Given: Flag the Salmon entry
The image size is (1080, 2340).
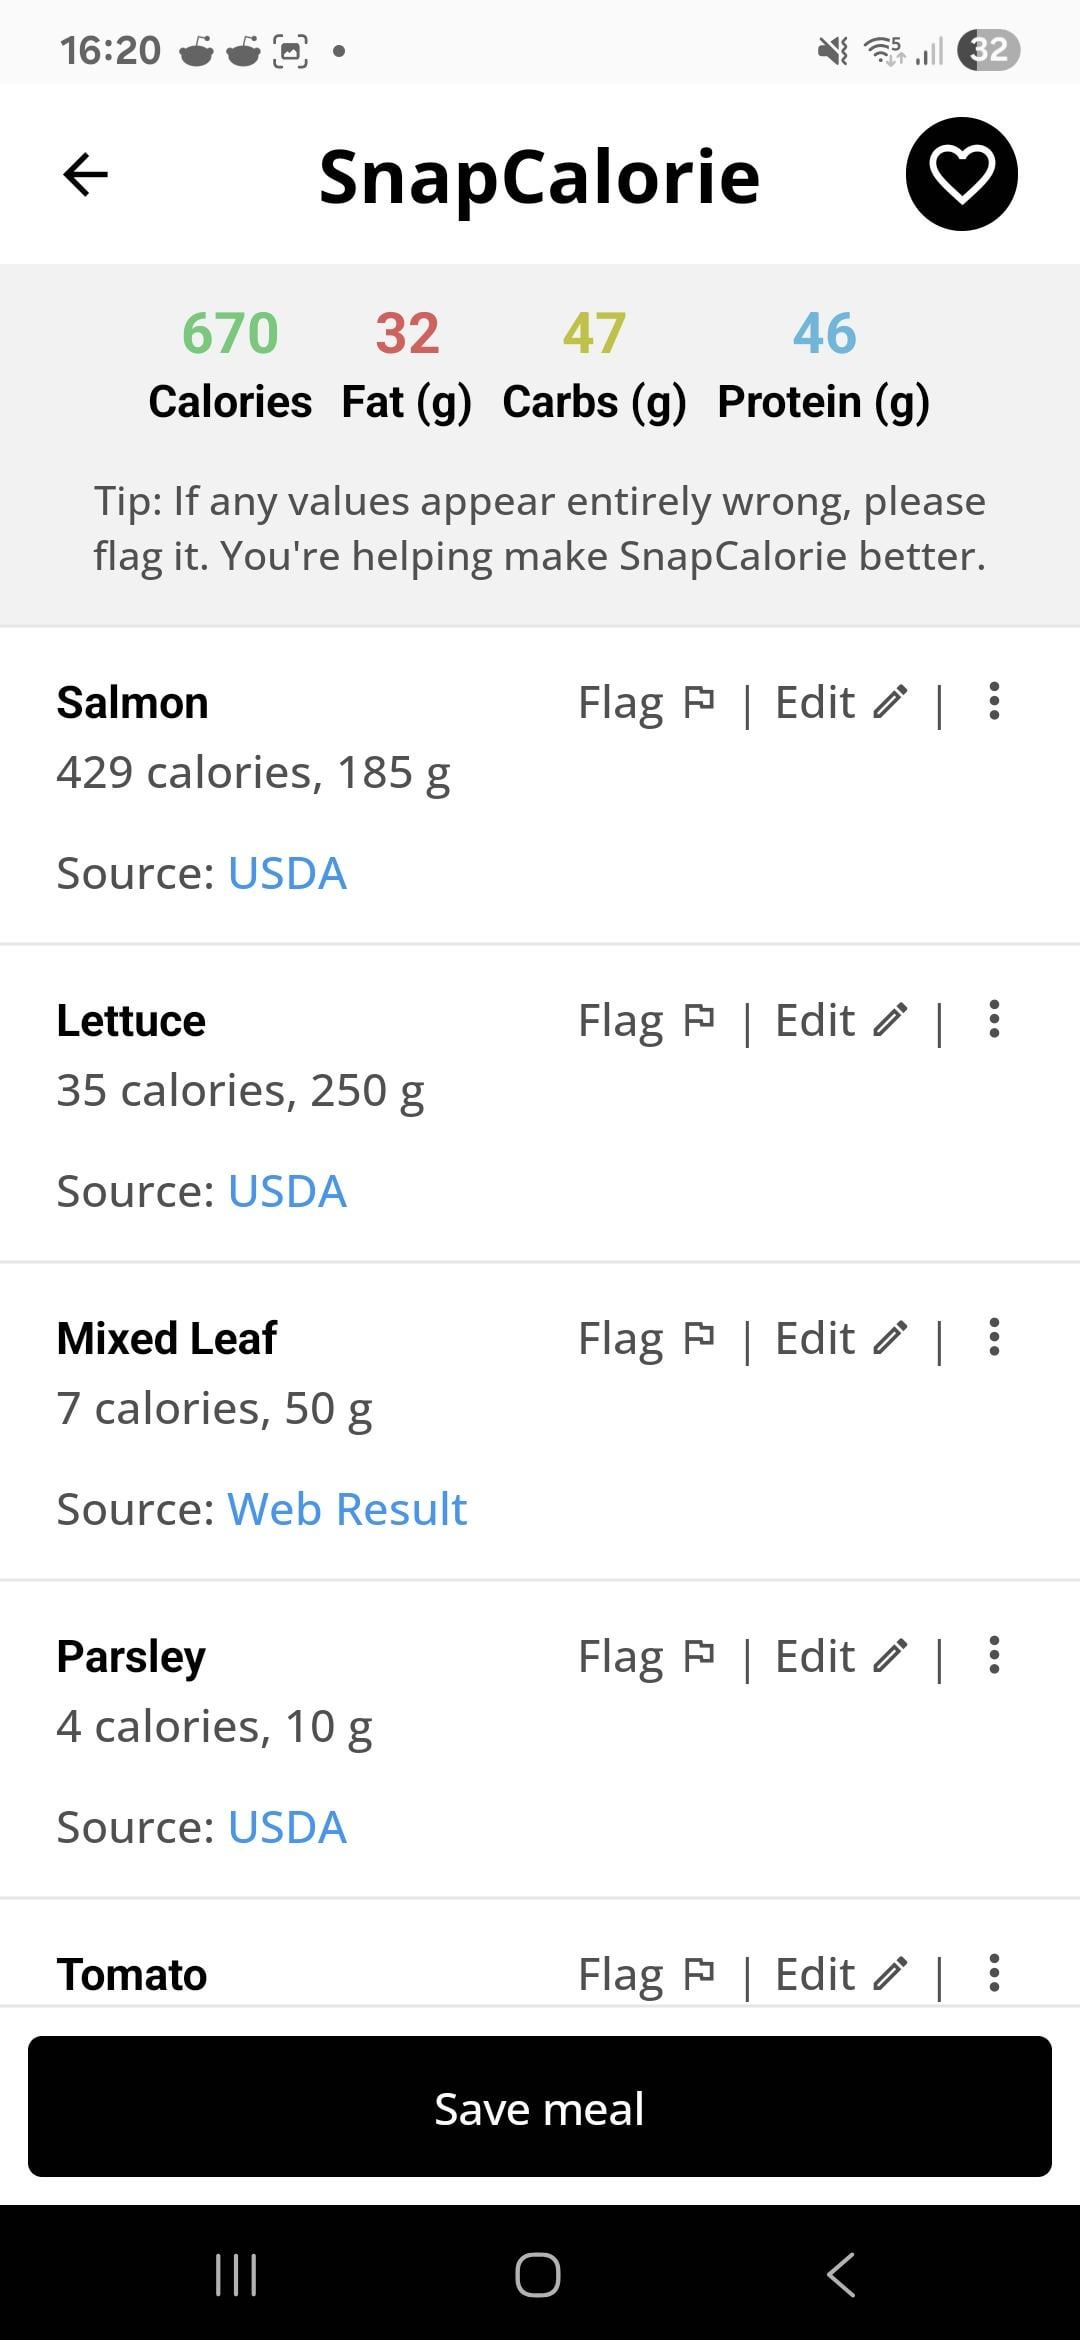Looking at the screenshot, I should pos(646,703).
